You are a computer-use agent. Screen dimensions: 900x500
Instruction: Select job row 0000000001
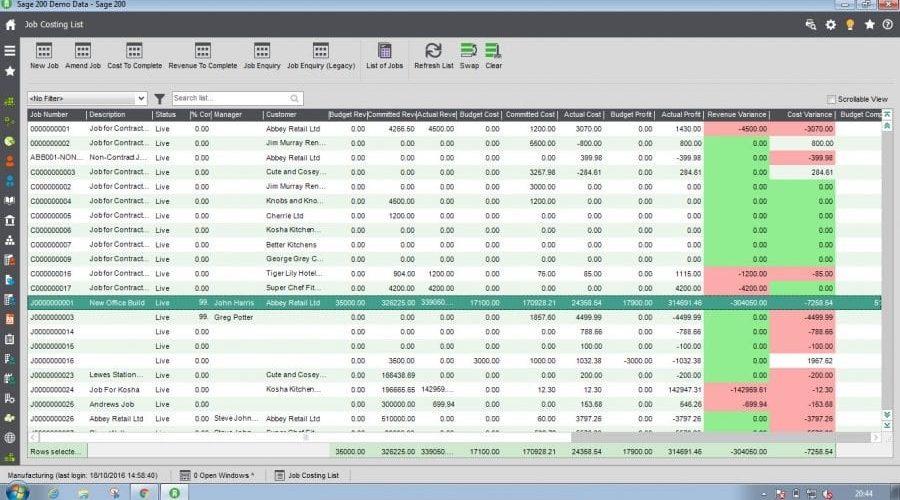point(454,129)
